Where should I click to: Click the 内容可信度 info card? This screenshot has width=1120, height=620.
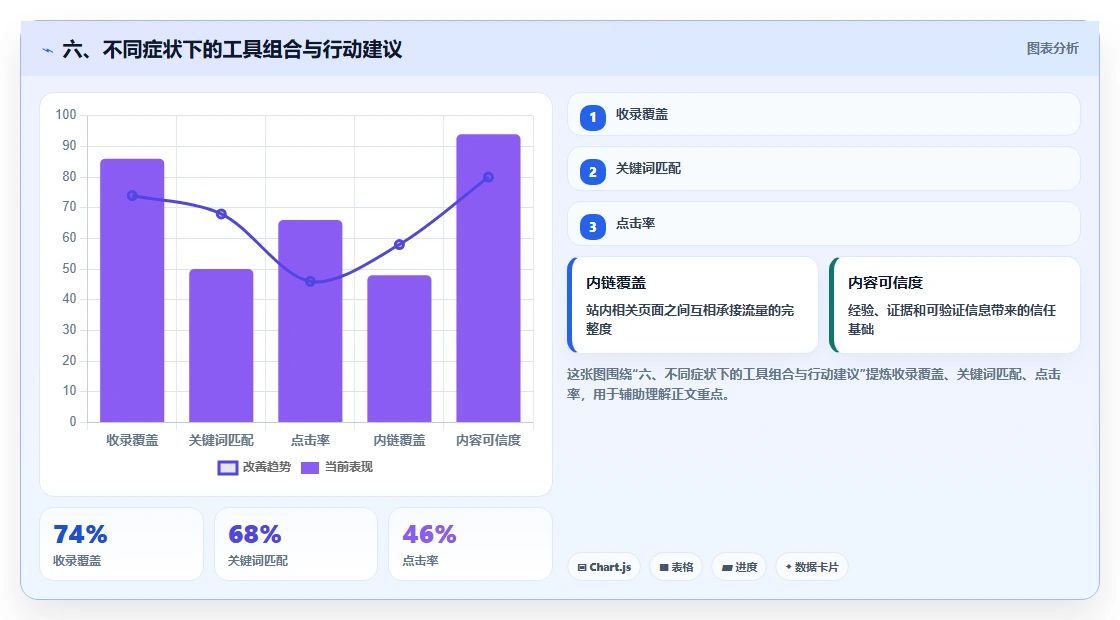(955, 305)
